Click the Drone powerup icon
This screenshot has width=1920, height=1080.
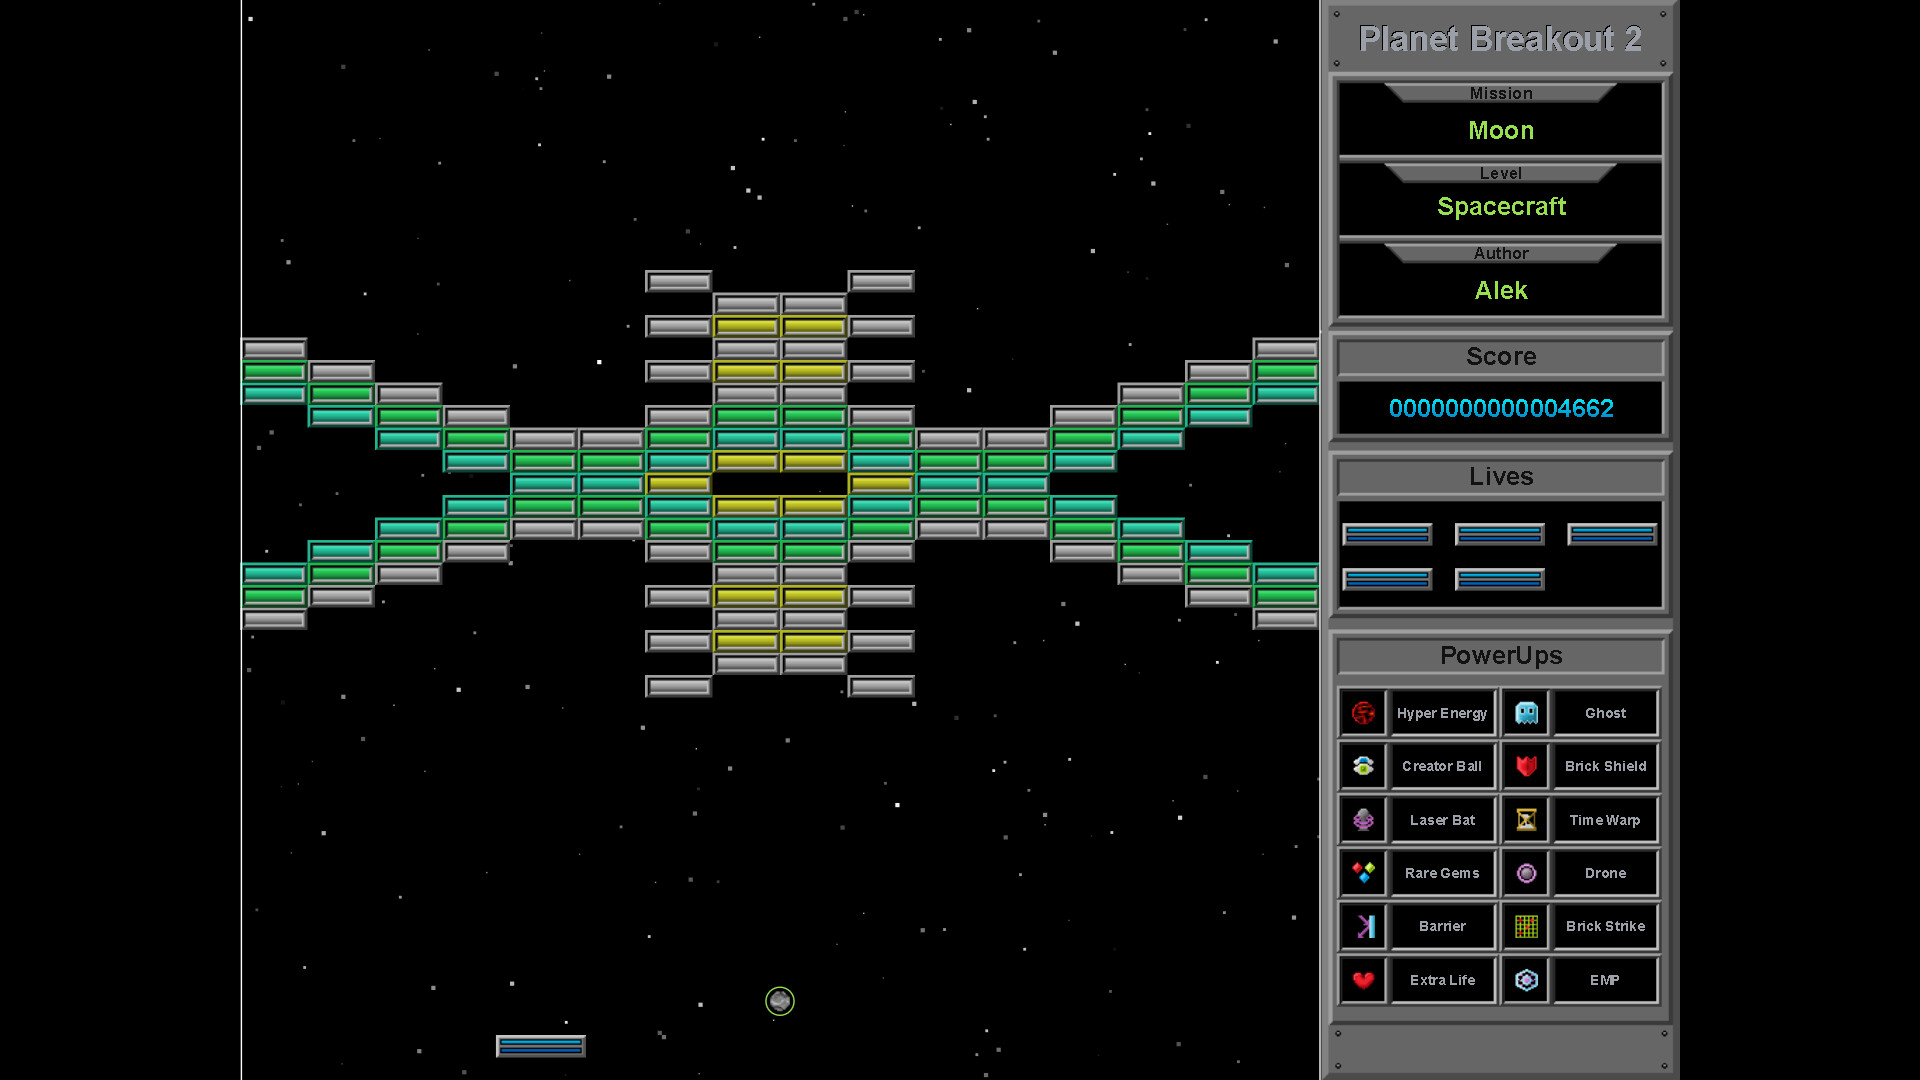pos(1525,873)
